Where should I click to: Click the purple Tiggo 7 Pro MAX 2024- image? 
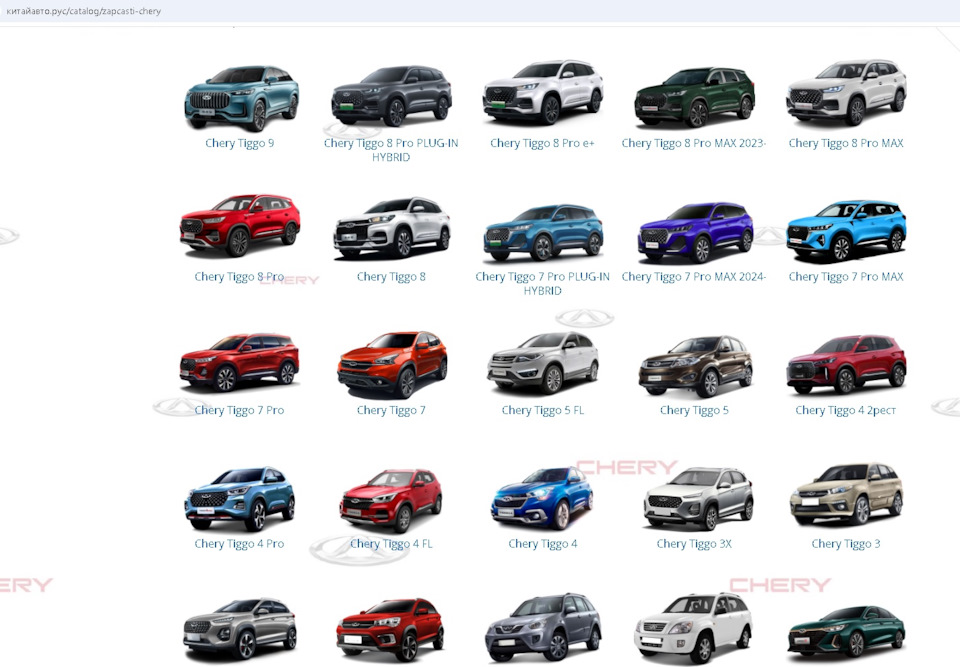(695, 232)
